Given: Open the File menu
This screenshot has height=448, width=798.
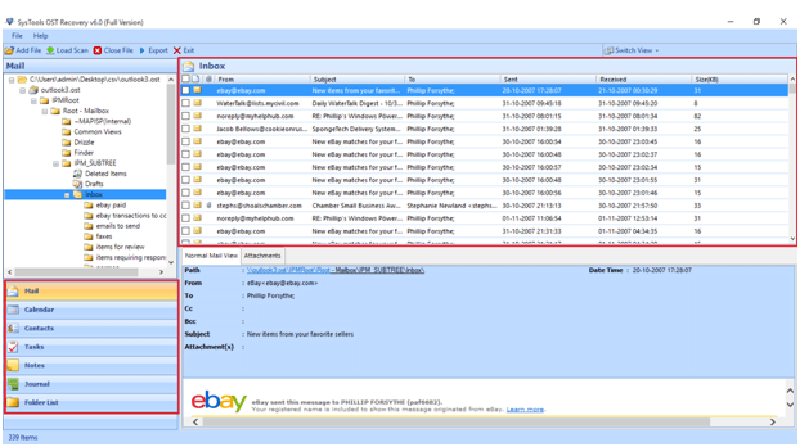Looking at the screenshot, I should (17, 36).
